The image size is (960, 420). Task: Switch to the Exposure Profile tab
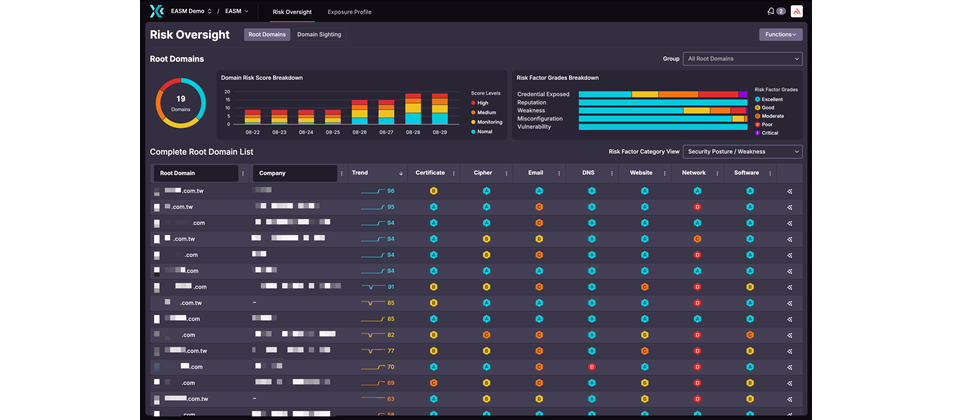tap(349, 12)
